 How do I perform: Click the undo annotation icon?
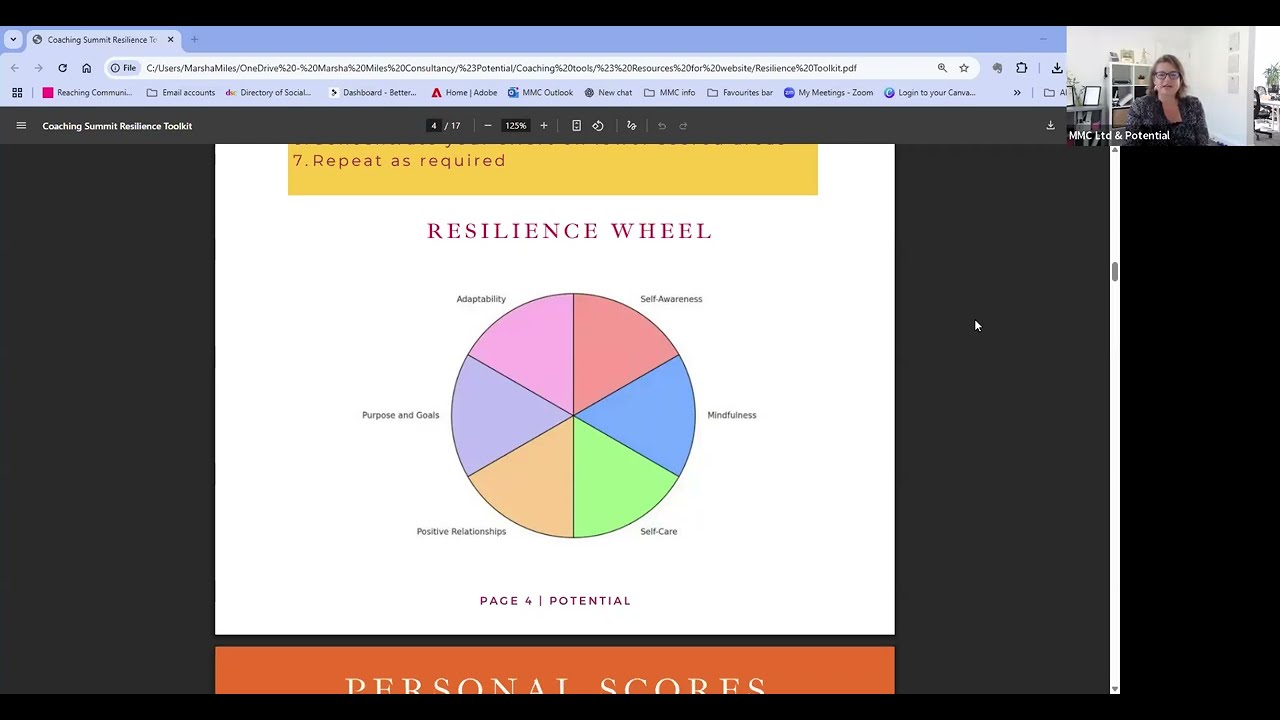pyautogui.click(x=662, y=126)
